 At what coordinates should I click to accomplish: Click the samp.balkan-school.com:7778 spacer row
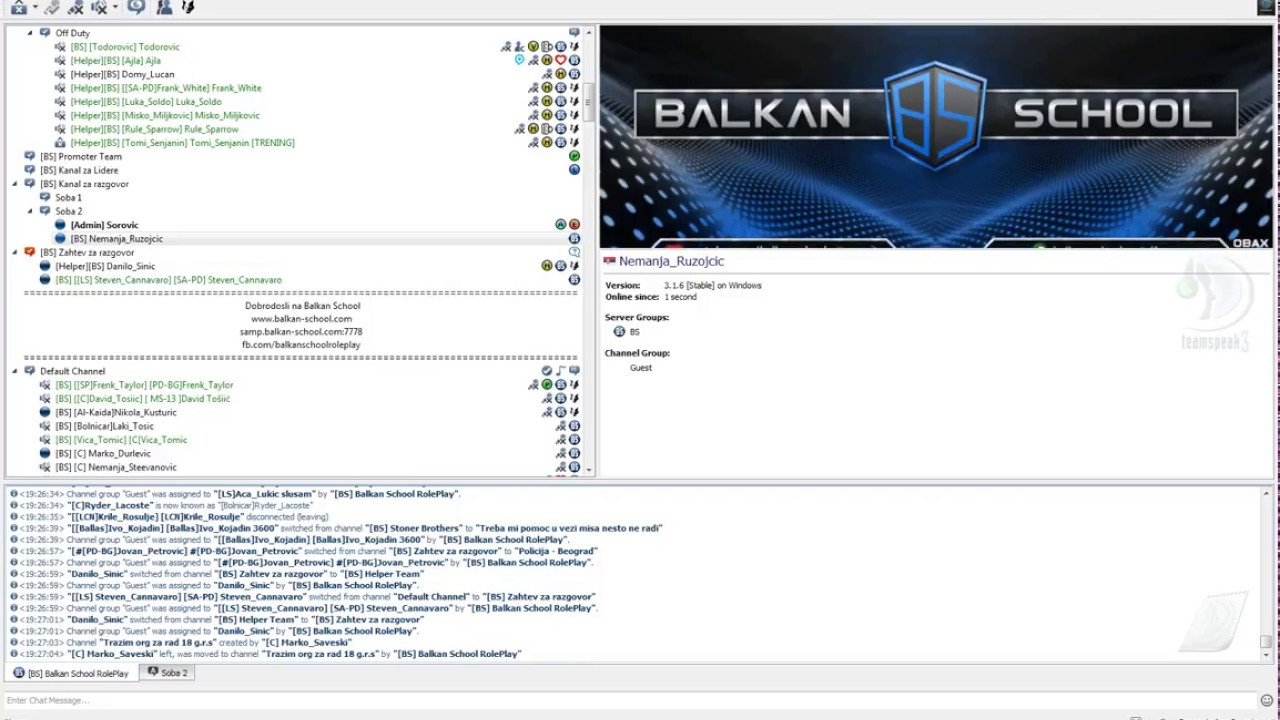(x=301, y=332)
